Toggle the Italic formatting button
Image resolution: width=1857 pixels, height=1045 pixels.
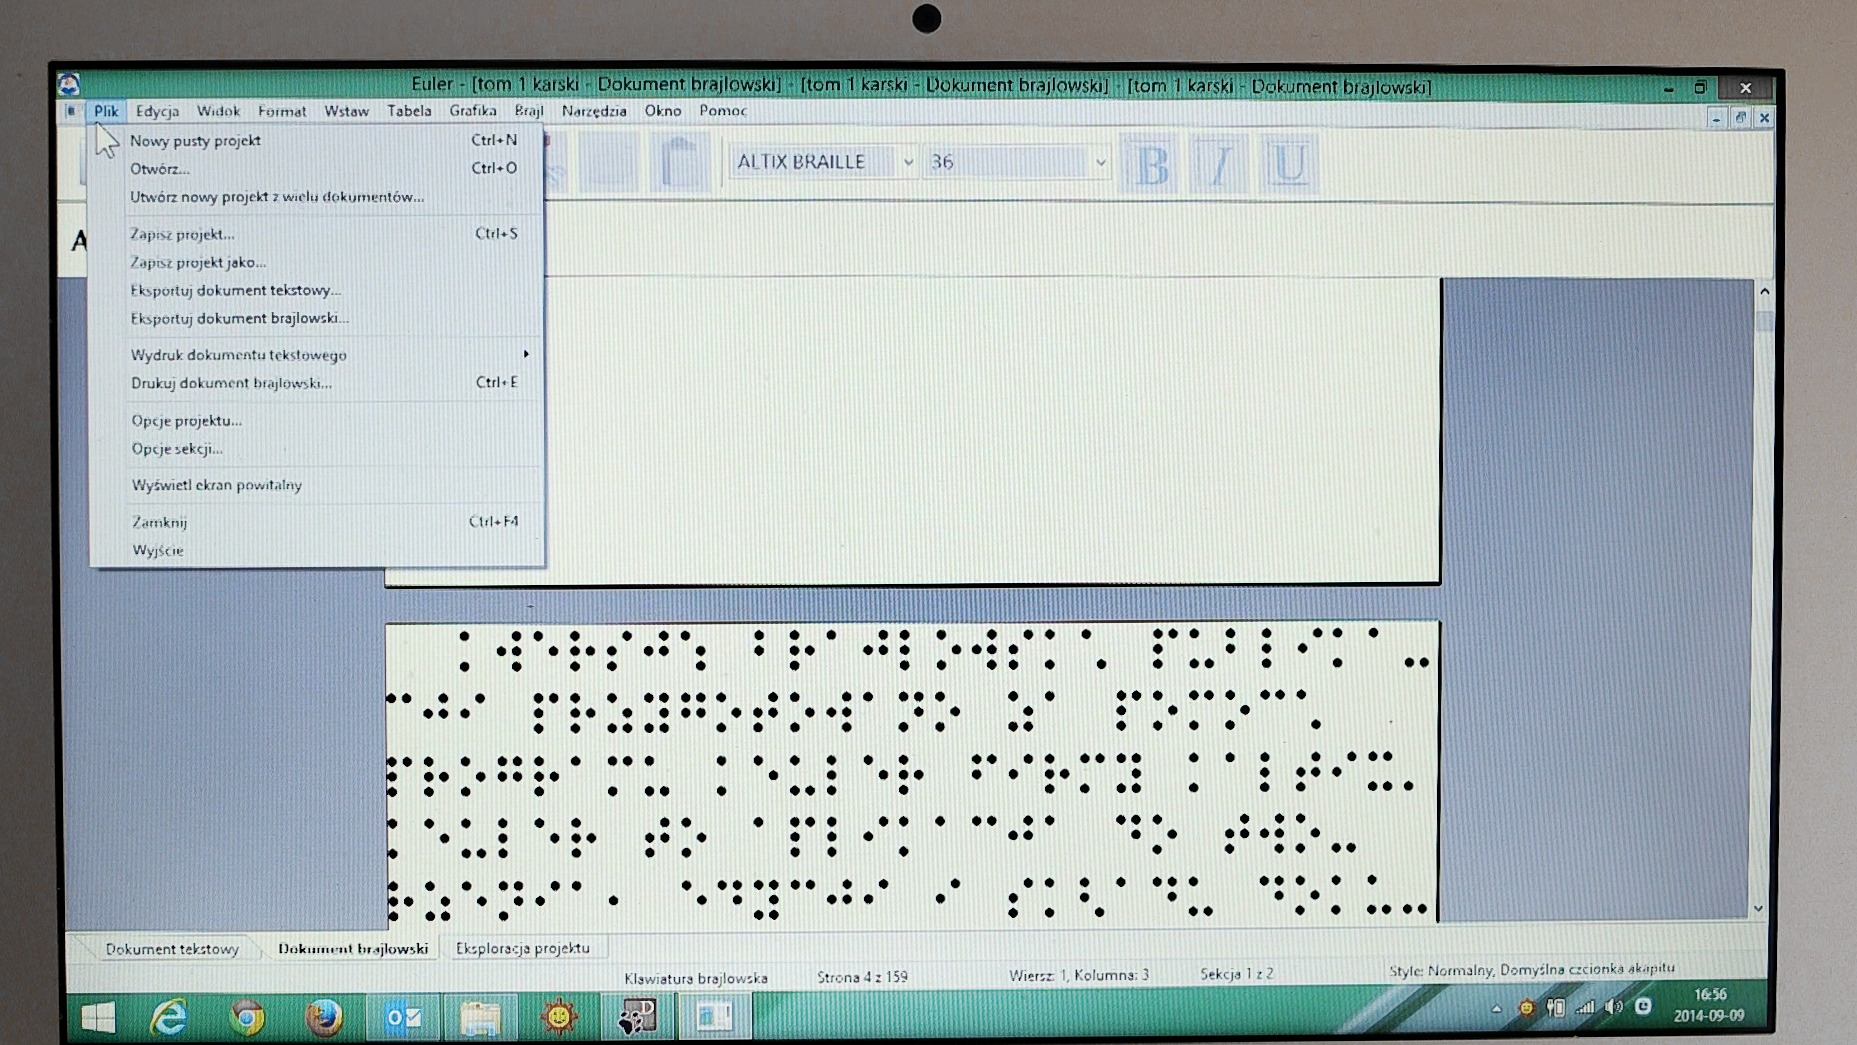(1219, 164)
